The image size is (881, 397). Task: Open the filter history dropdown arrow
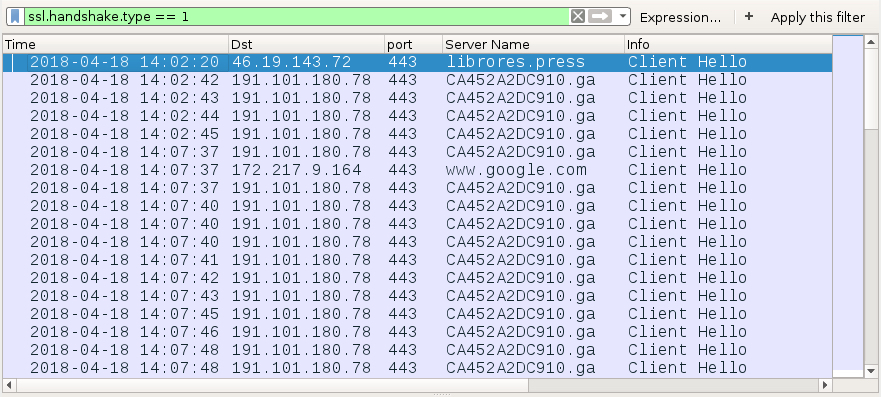pyautogui.click(x=623, y=16)
